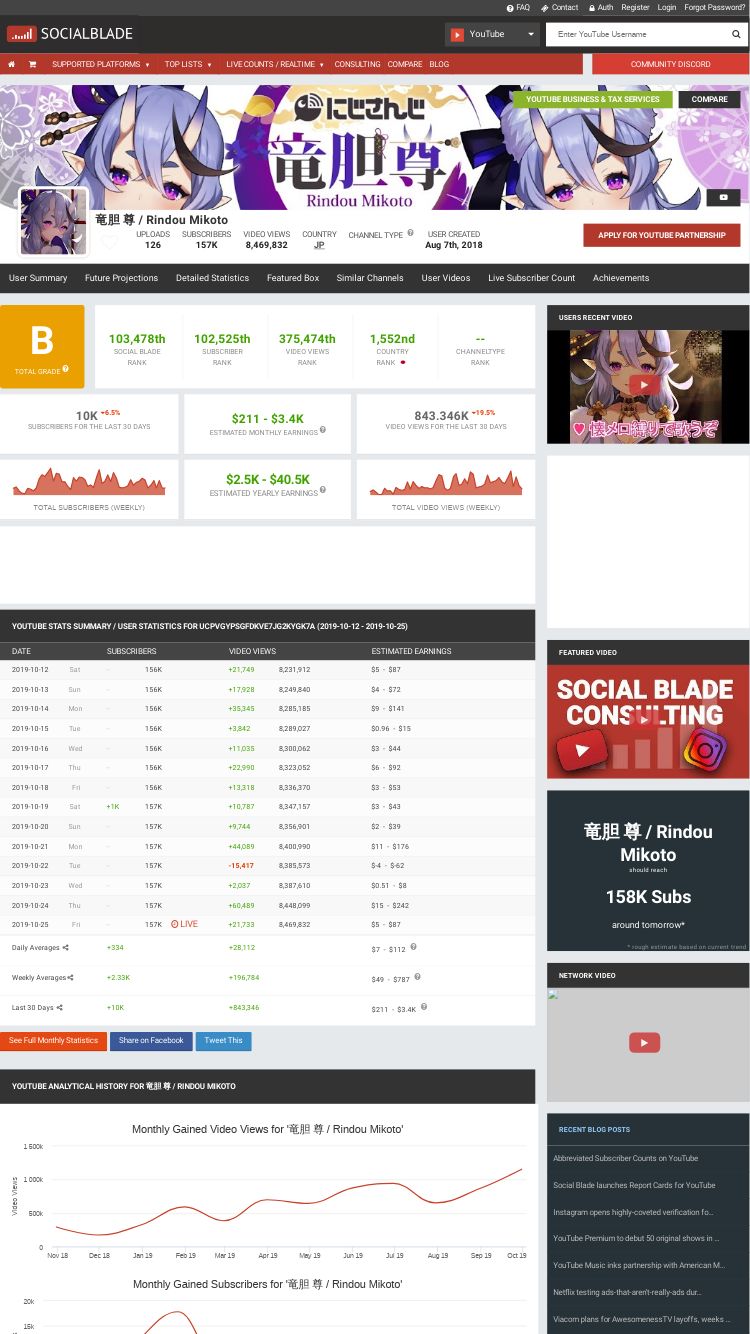The height and width of the screenshot is (1334, 750).
Task: Click Forgot Password link
Action: point(714,7)
